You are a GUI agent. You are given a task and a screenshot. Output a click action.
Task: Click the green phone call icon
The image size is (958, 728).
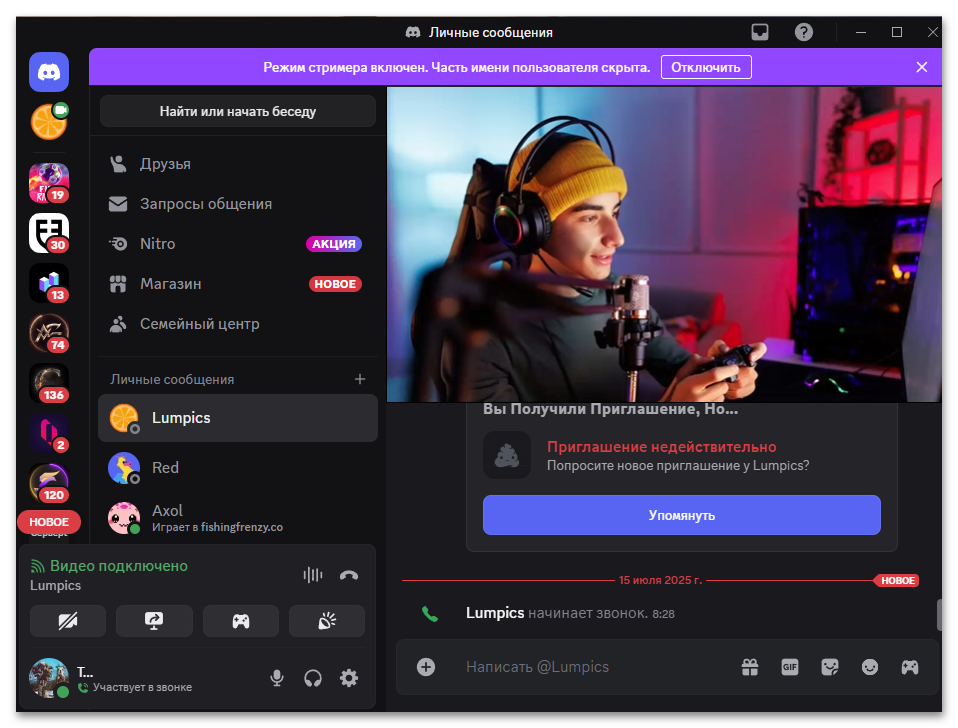pos(430,614)
